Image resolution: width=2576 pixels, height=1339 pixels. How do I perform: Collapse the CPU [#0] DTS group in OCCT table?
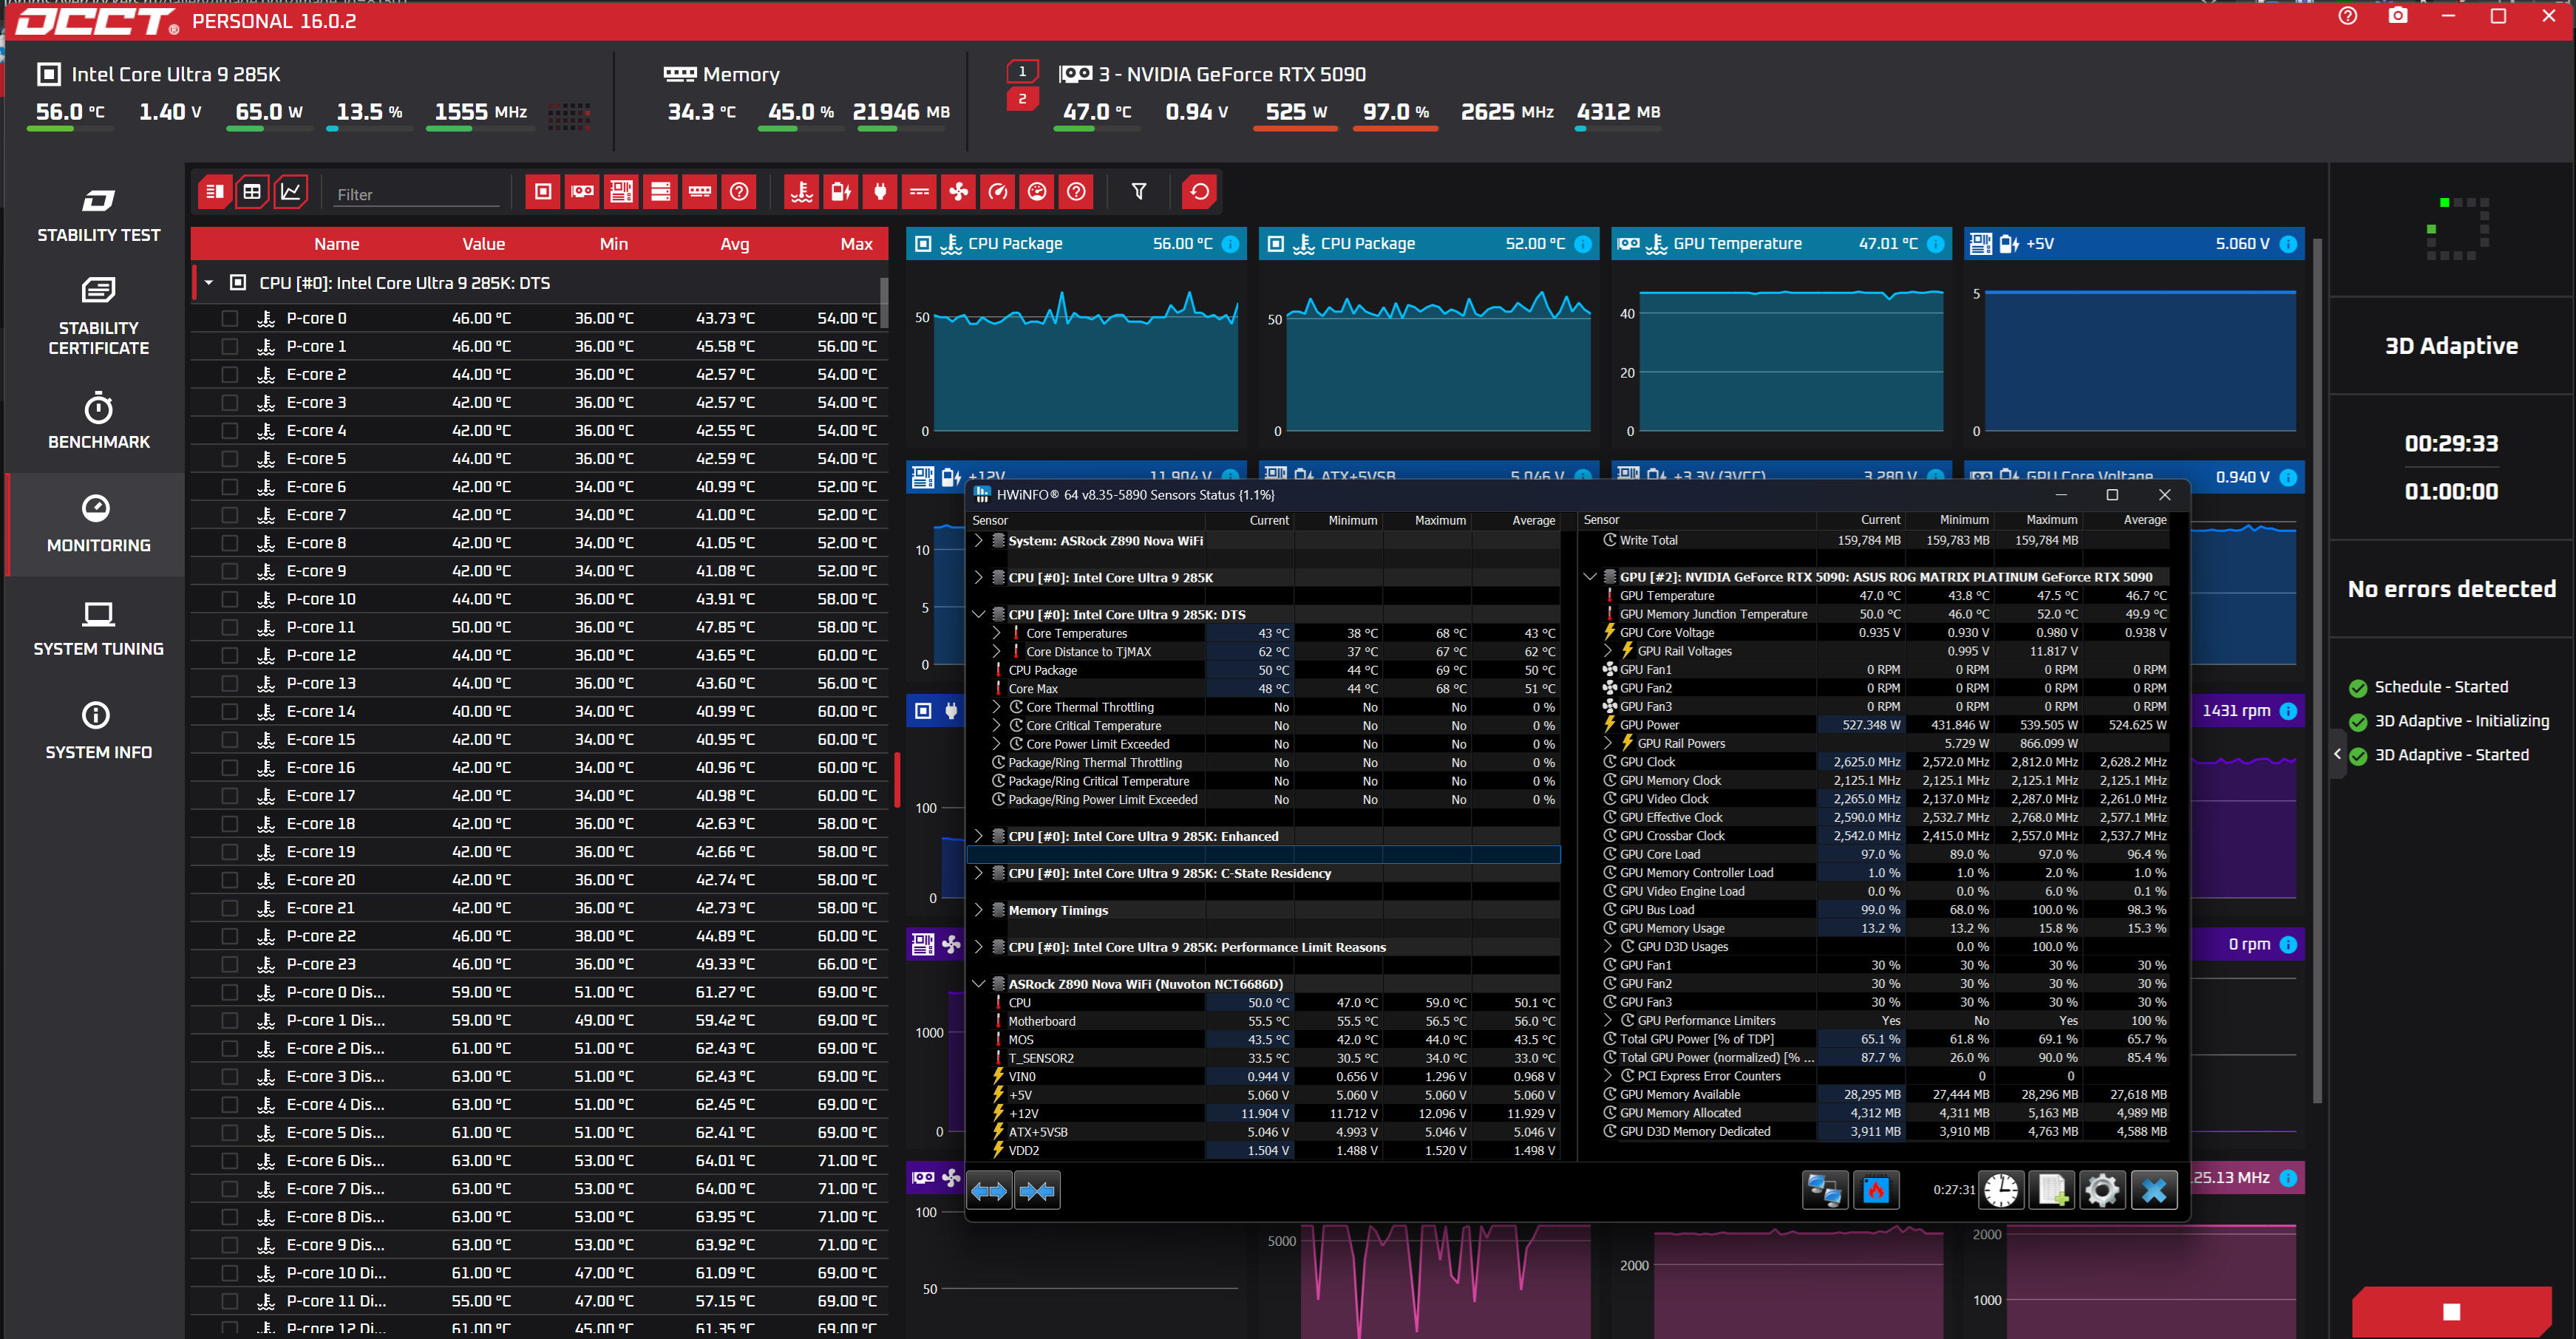pyautogui.click(x=209, y=283)
